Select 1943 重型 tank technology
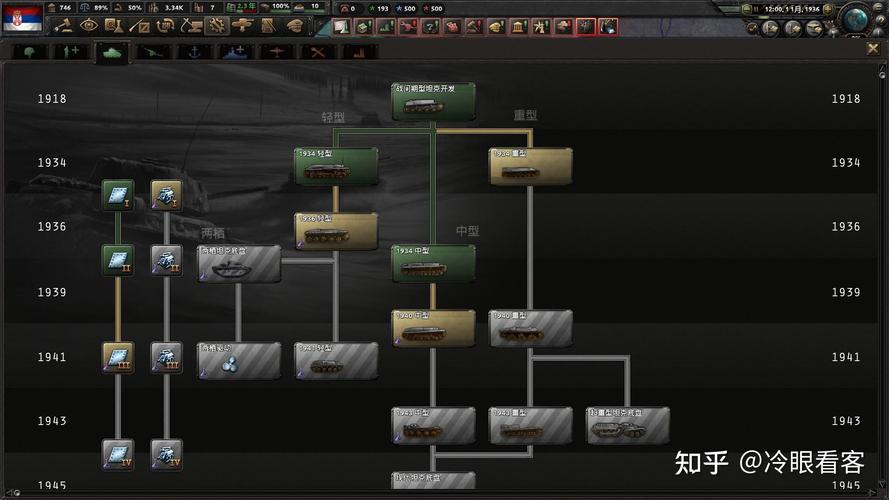 click(531, 425)
